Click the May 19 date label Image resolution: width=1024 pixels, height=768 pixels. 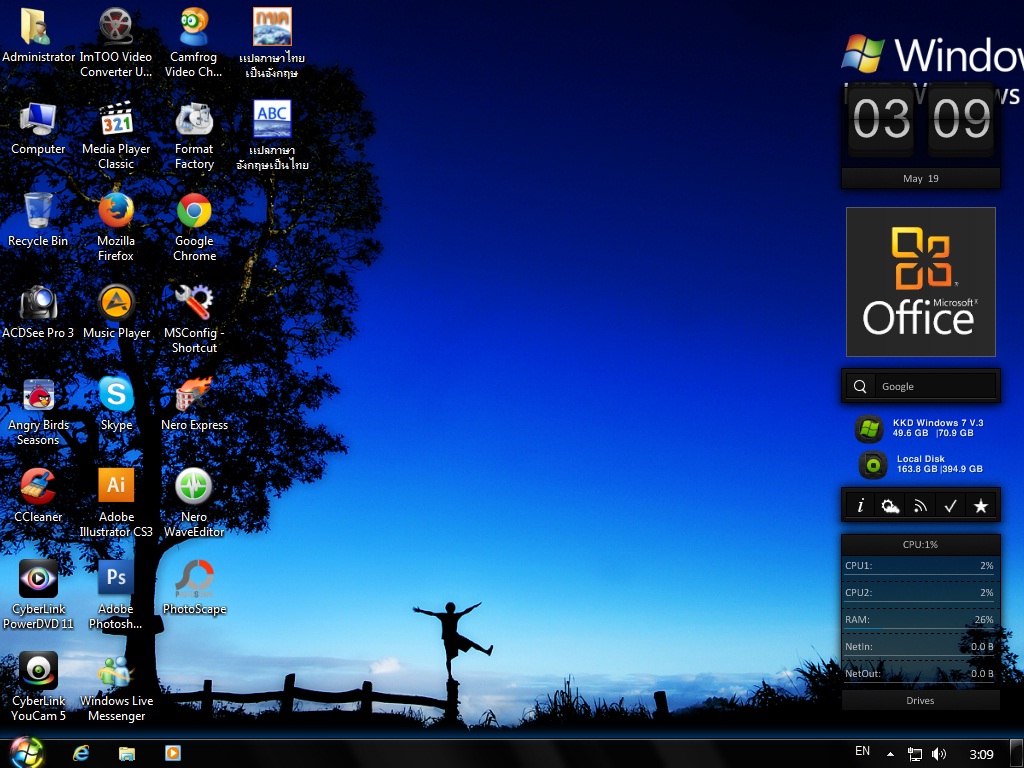[920, 178]
